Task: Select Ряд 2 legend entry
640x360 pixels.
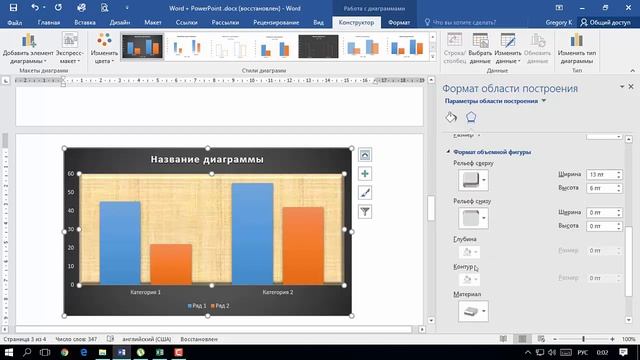Action: pos(220,306)
